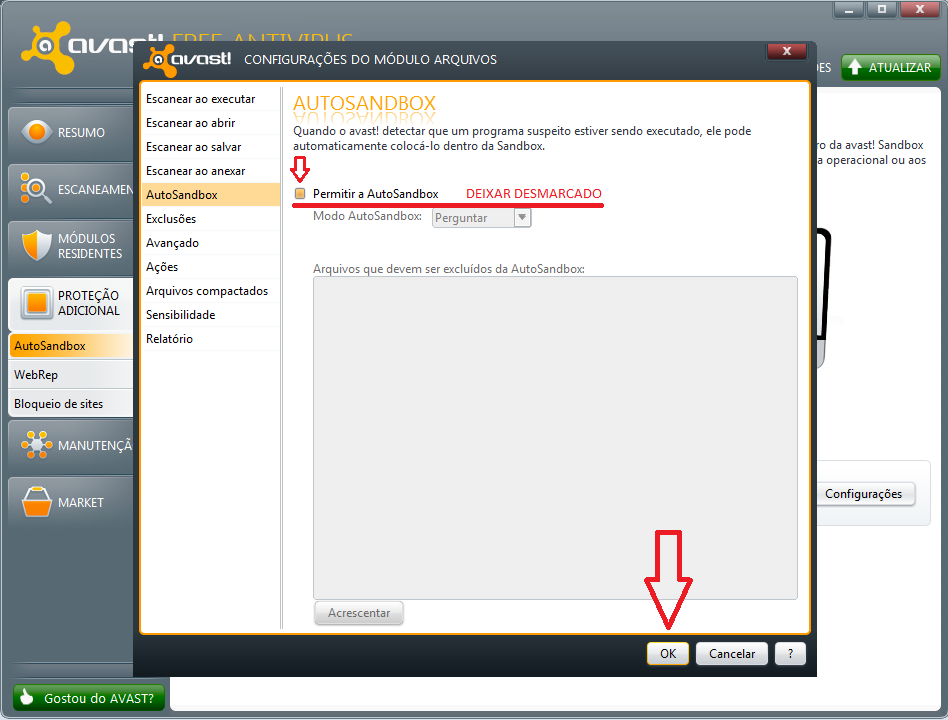Close the Configurações do módulo dialog
This screenshot has height=720, width=948.
[x=787, y=51]
